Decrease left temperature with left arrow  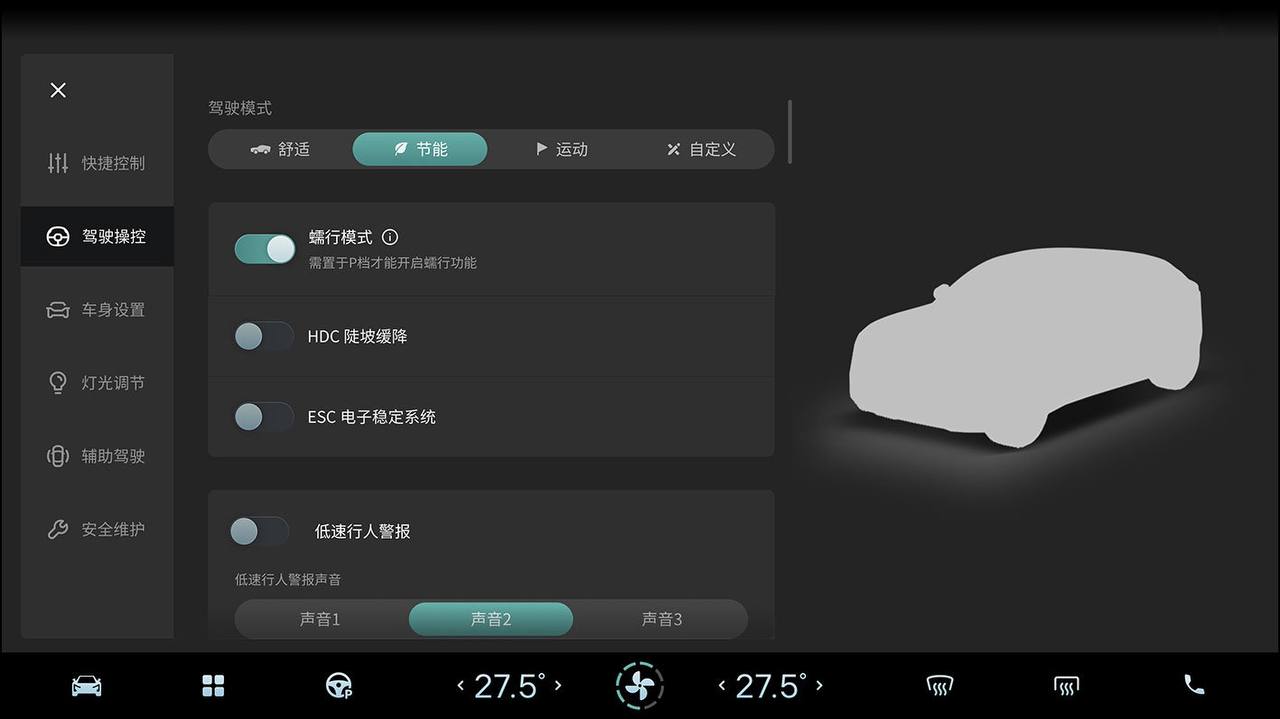(460, 686)
